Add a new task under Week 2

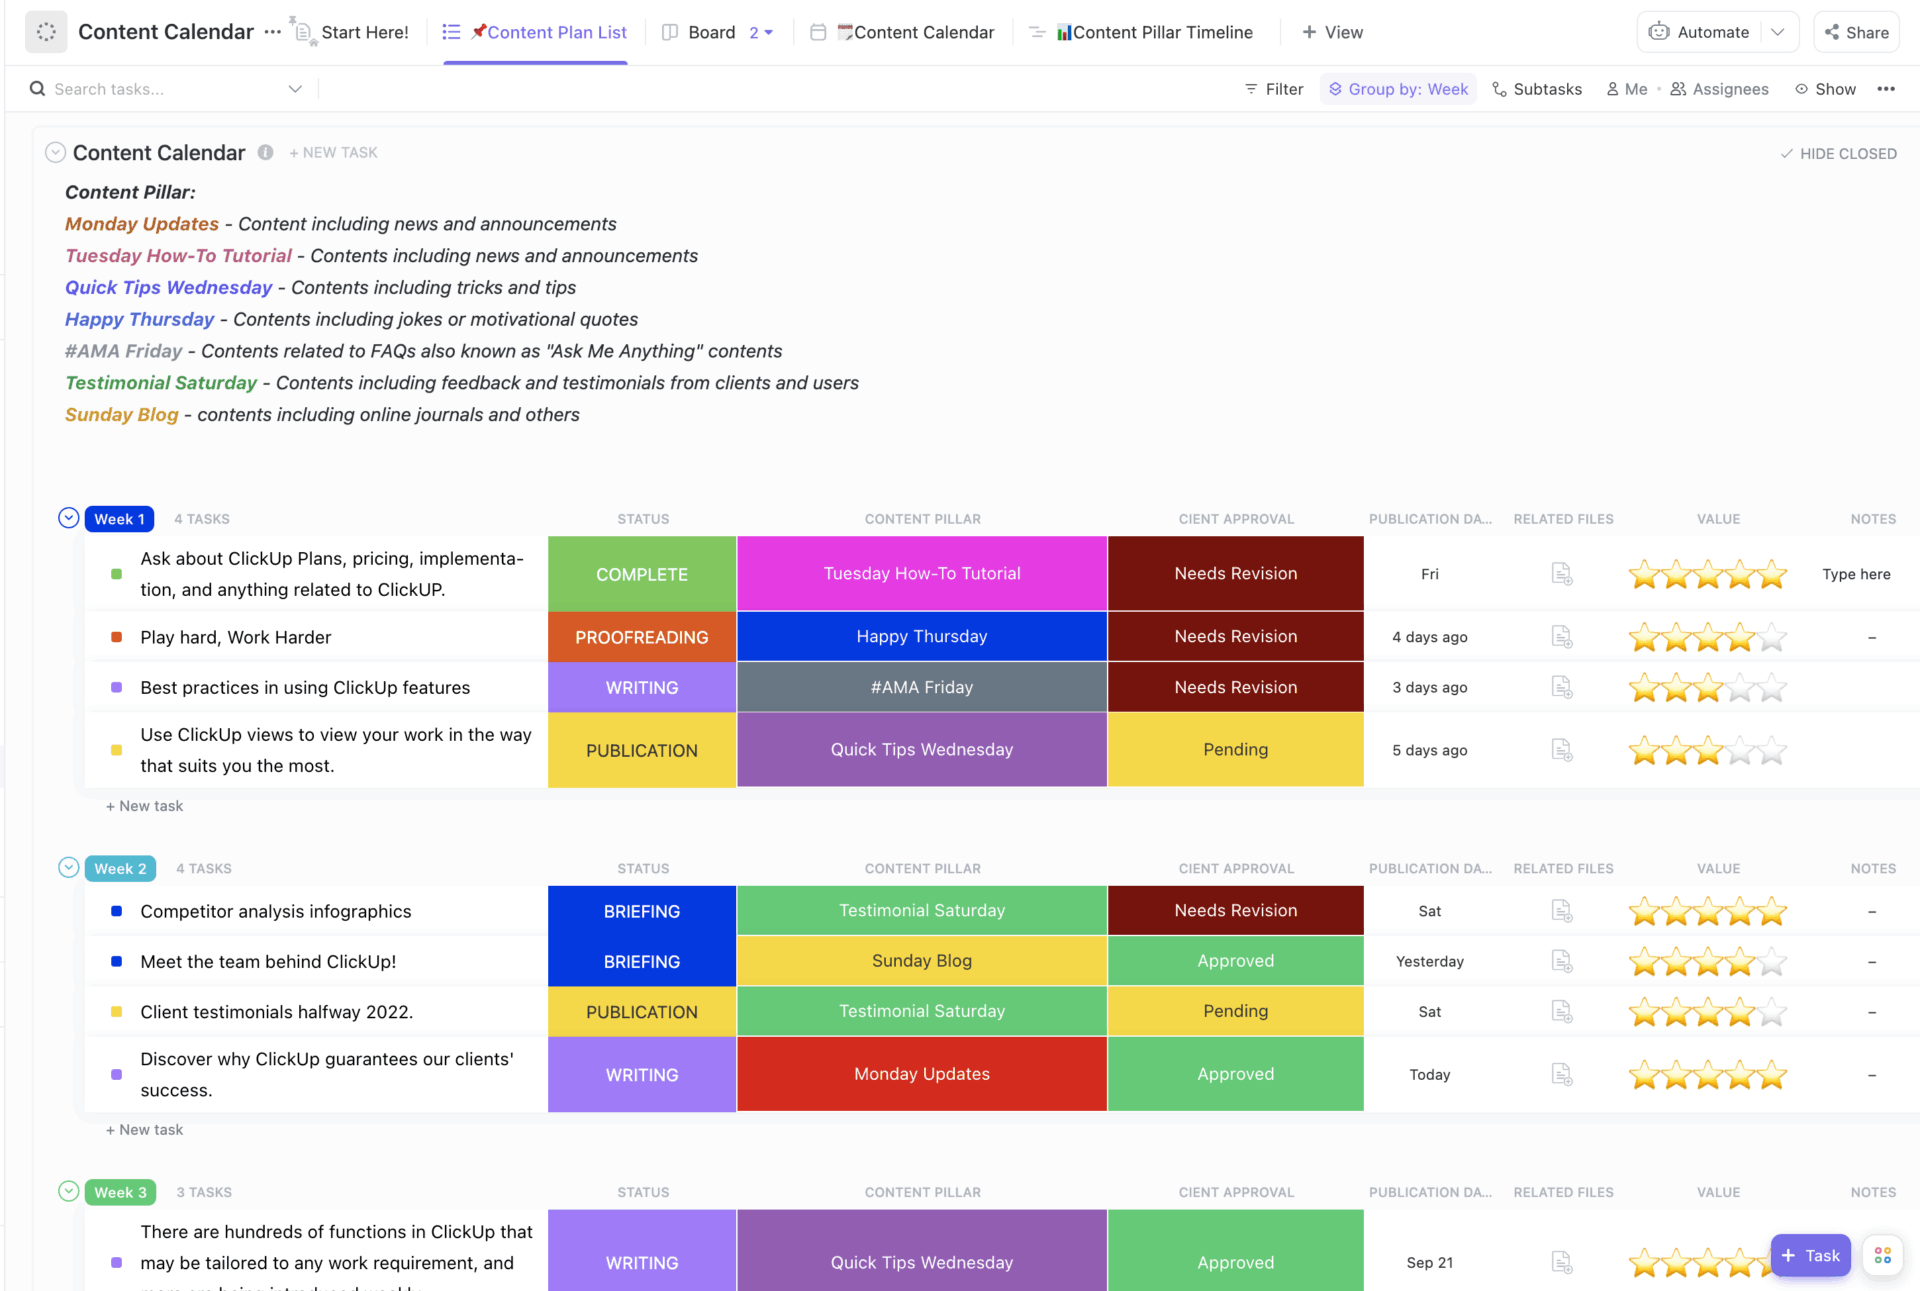[x=144, y=1129]
